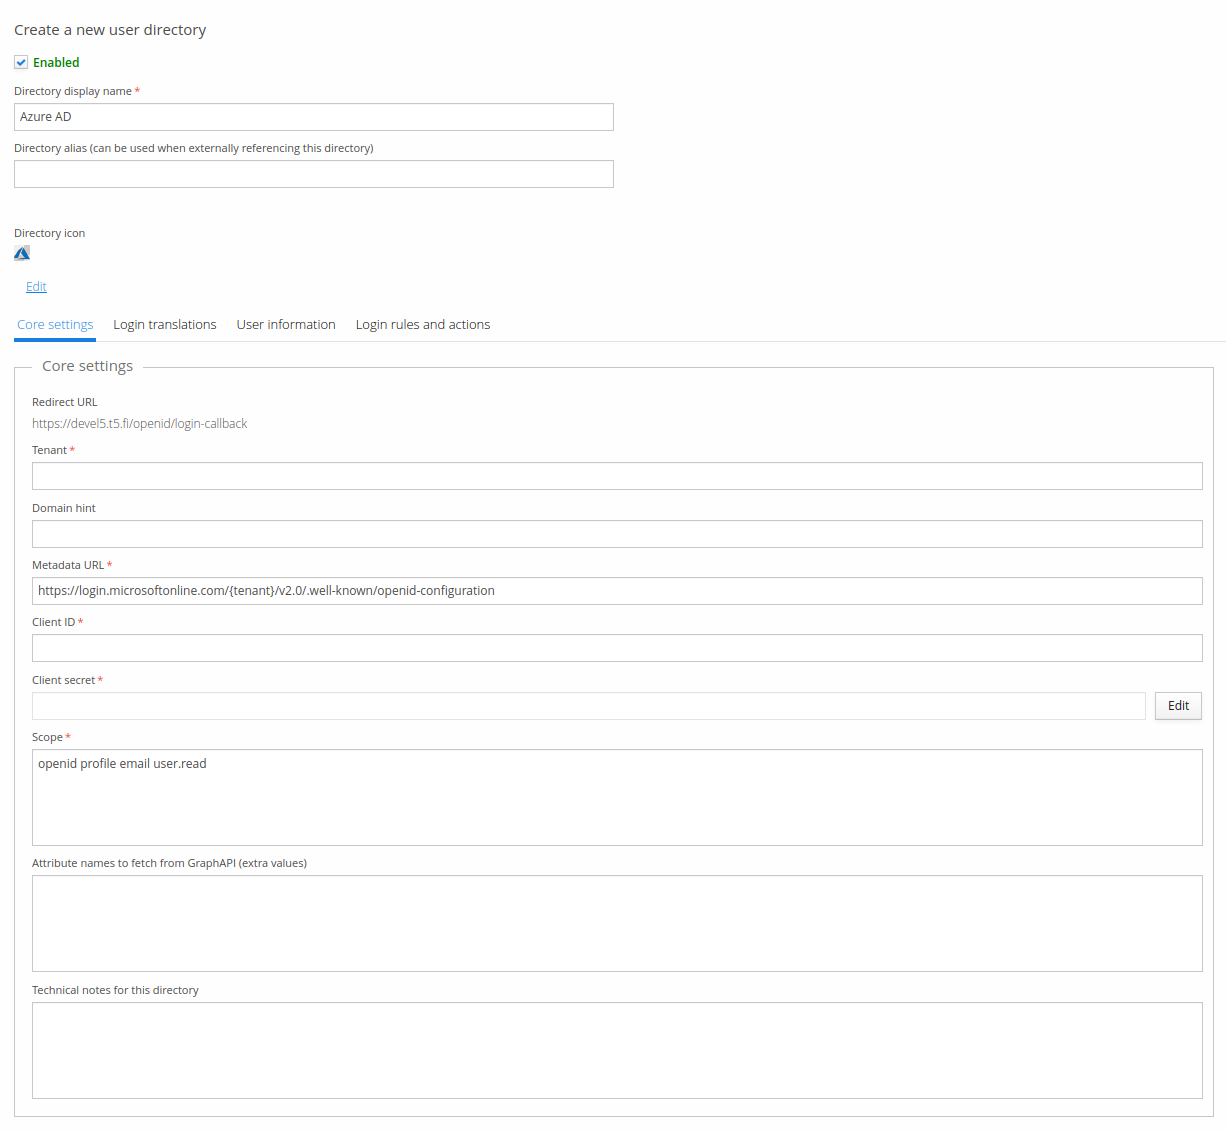
Task: Toggle the Enabled checkbox
Action: tap(21, 62)
